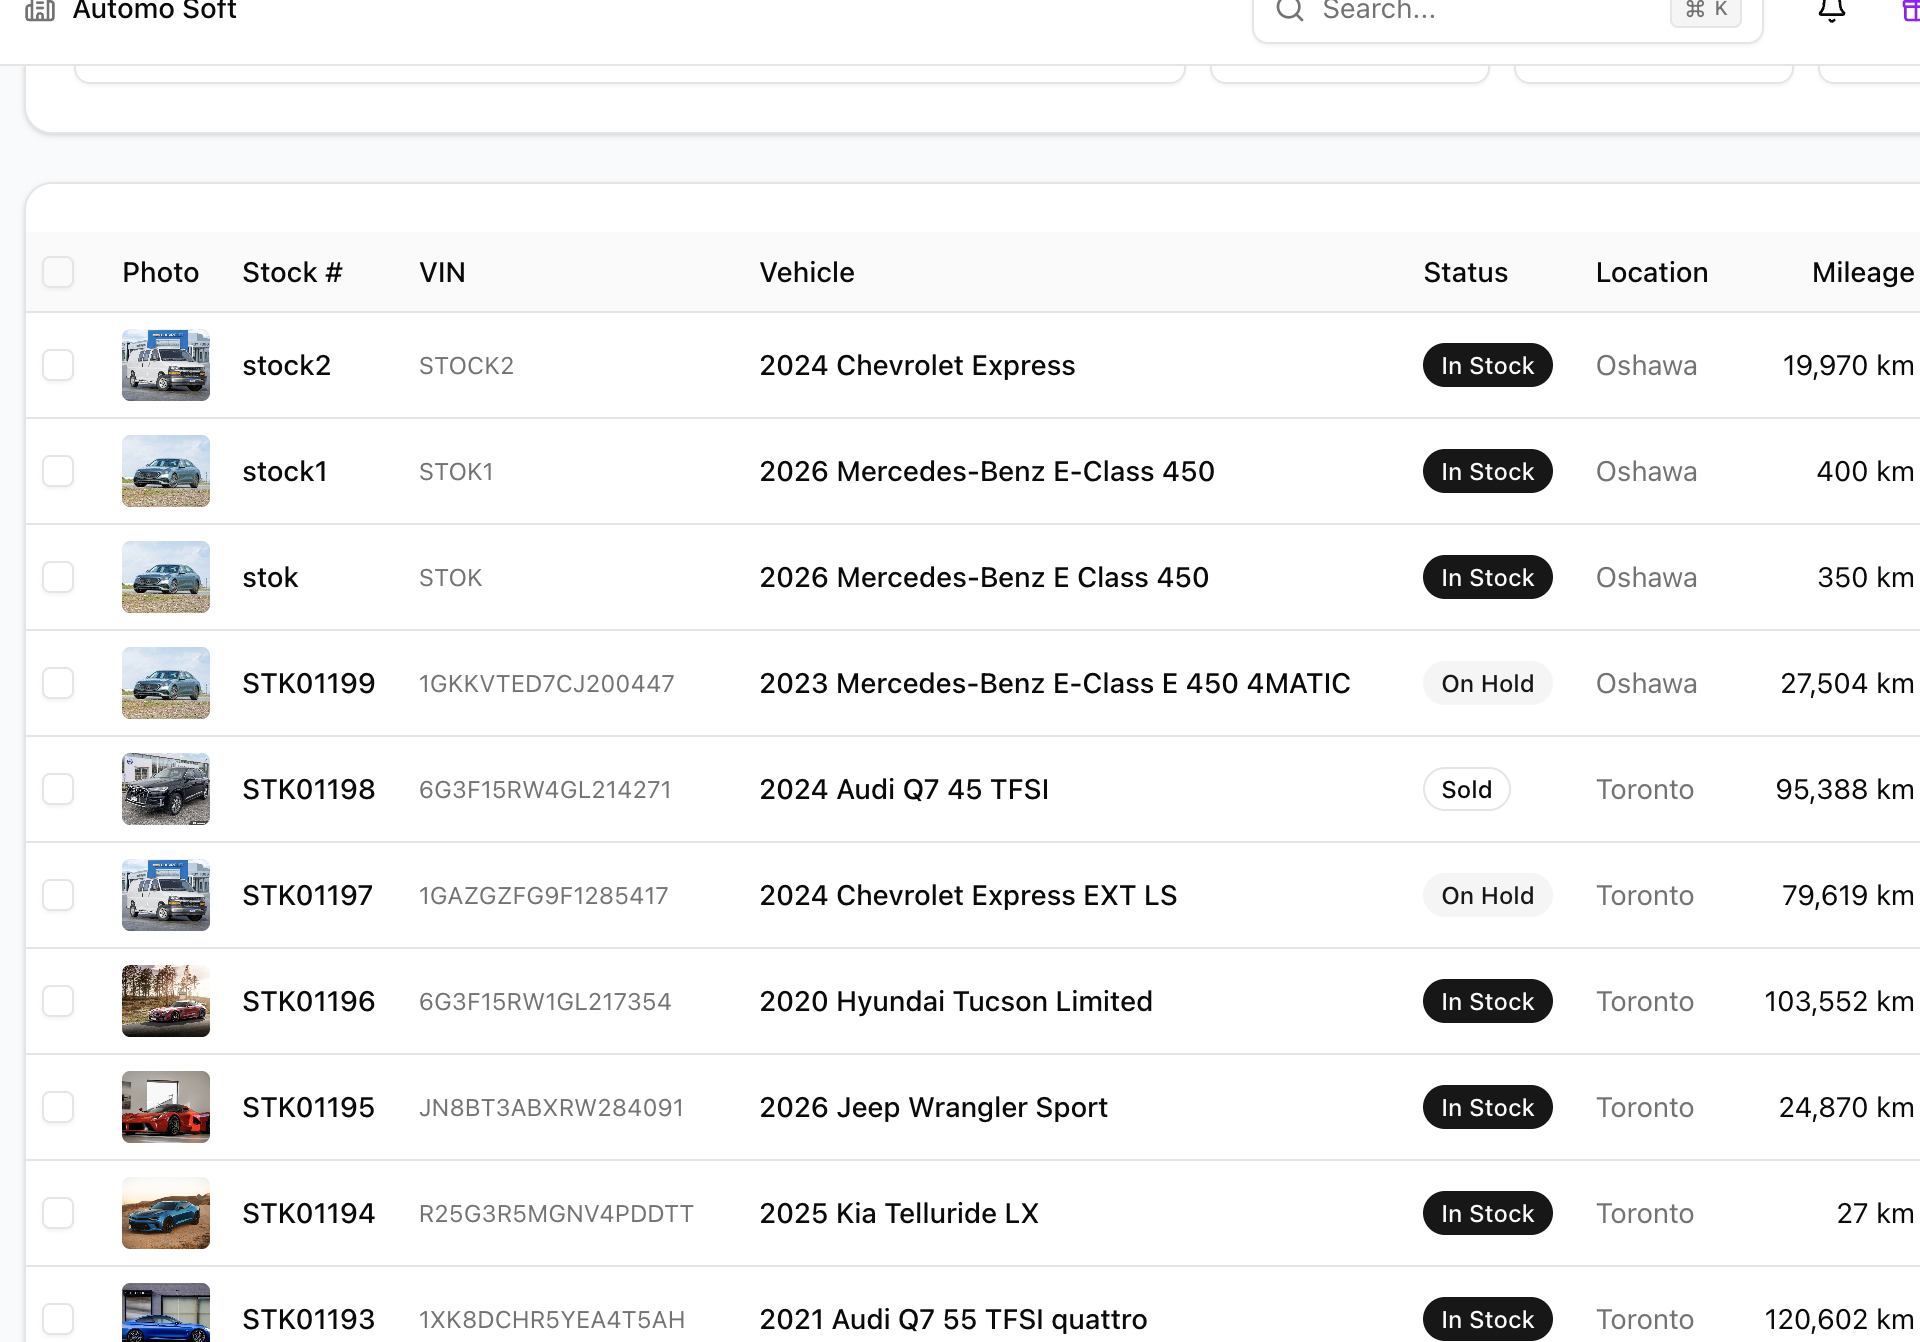View the STK01194 blue car thumbnail
Viewport: 1920px width, 1342px height.
pos(166,1213)
